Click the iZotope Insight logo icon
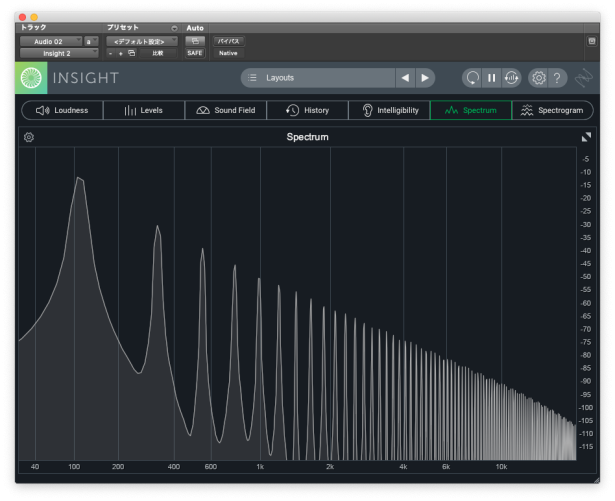The height and width of the screenshot is (501, 615). 31,78
